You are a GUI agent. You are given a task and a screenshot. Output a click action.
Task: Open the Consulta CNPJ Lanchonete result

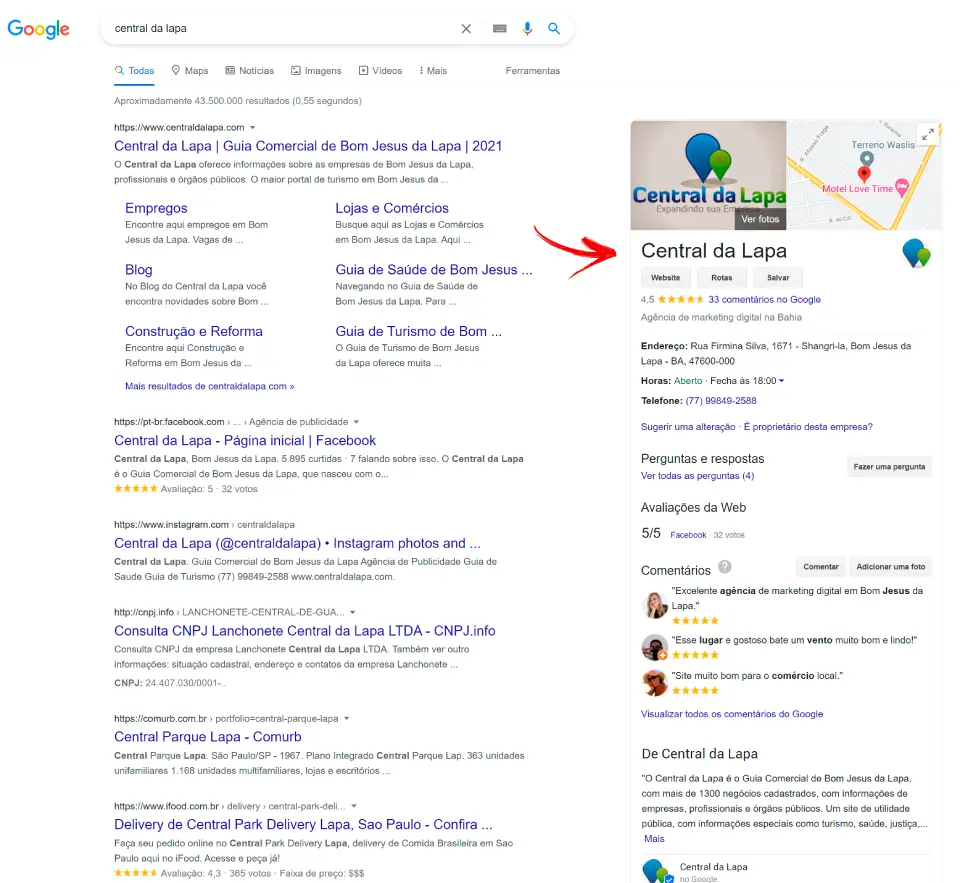click(x=304, y=631)
